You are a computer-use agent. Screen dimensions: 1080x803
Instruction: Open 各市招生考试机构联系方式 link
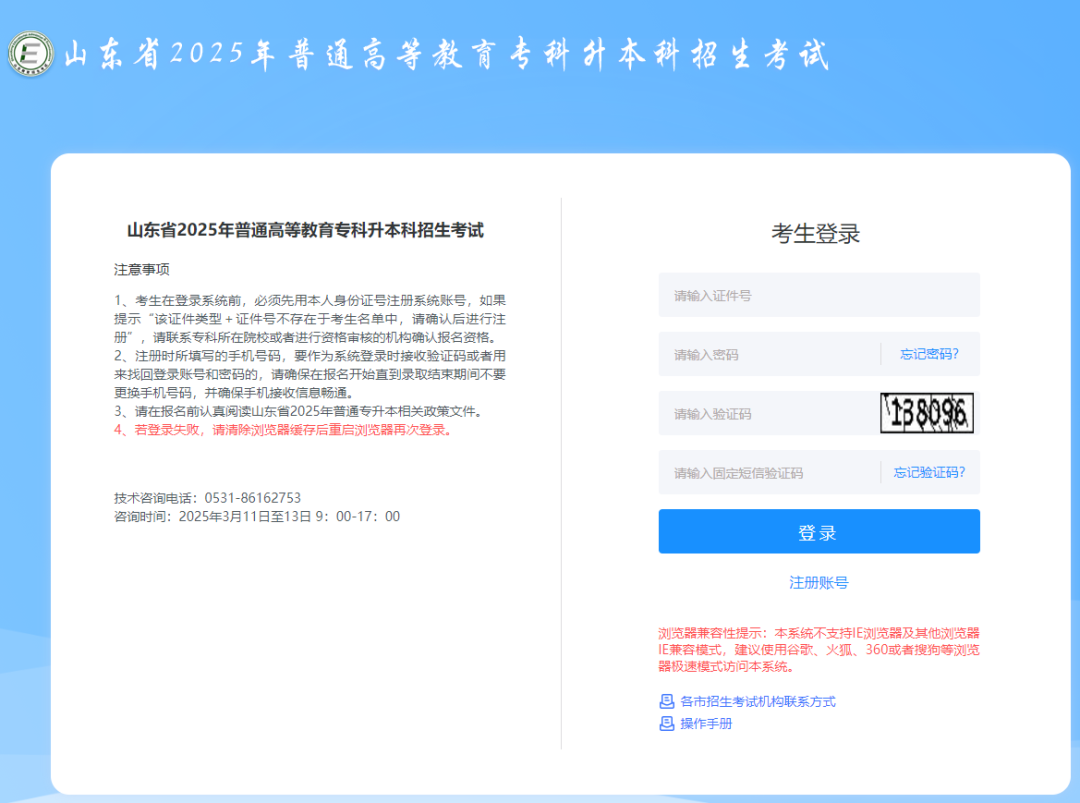(x=758, y=701)
